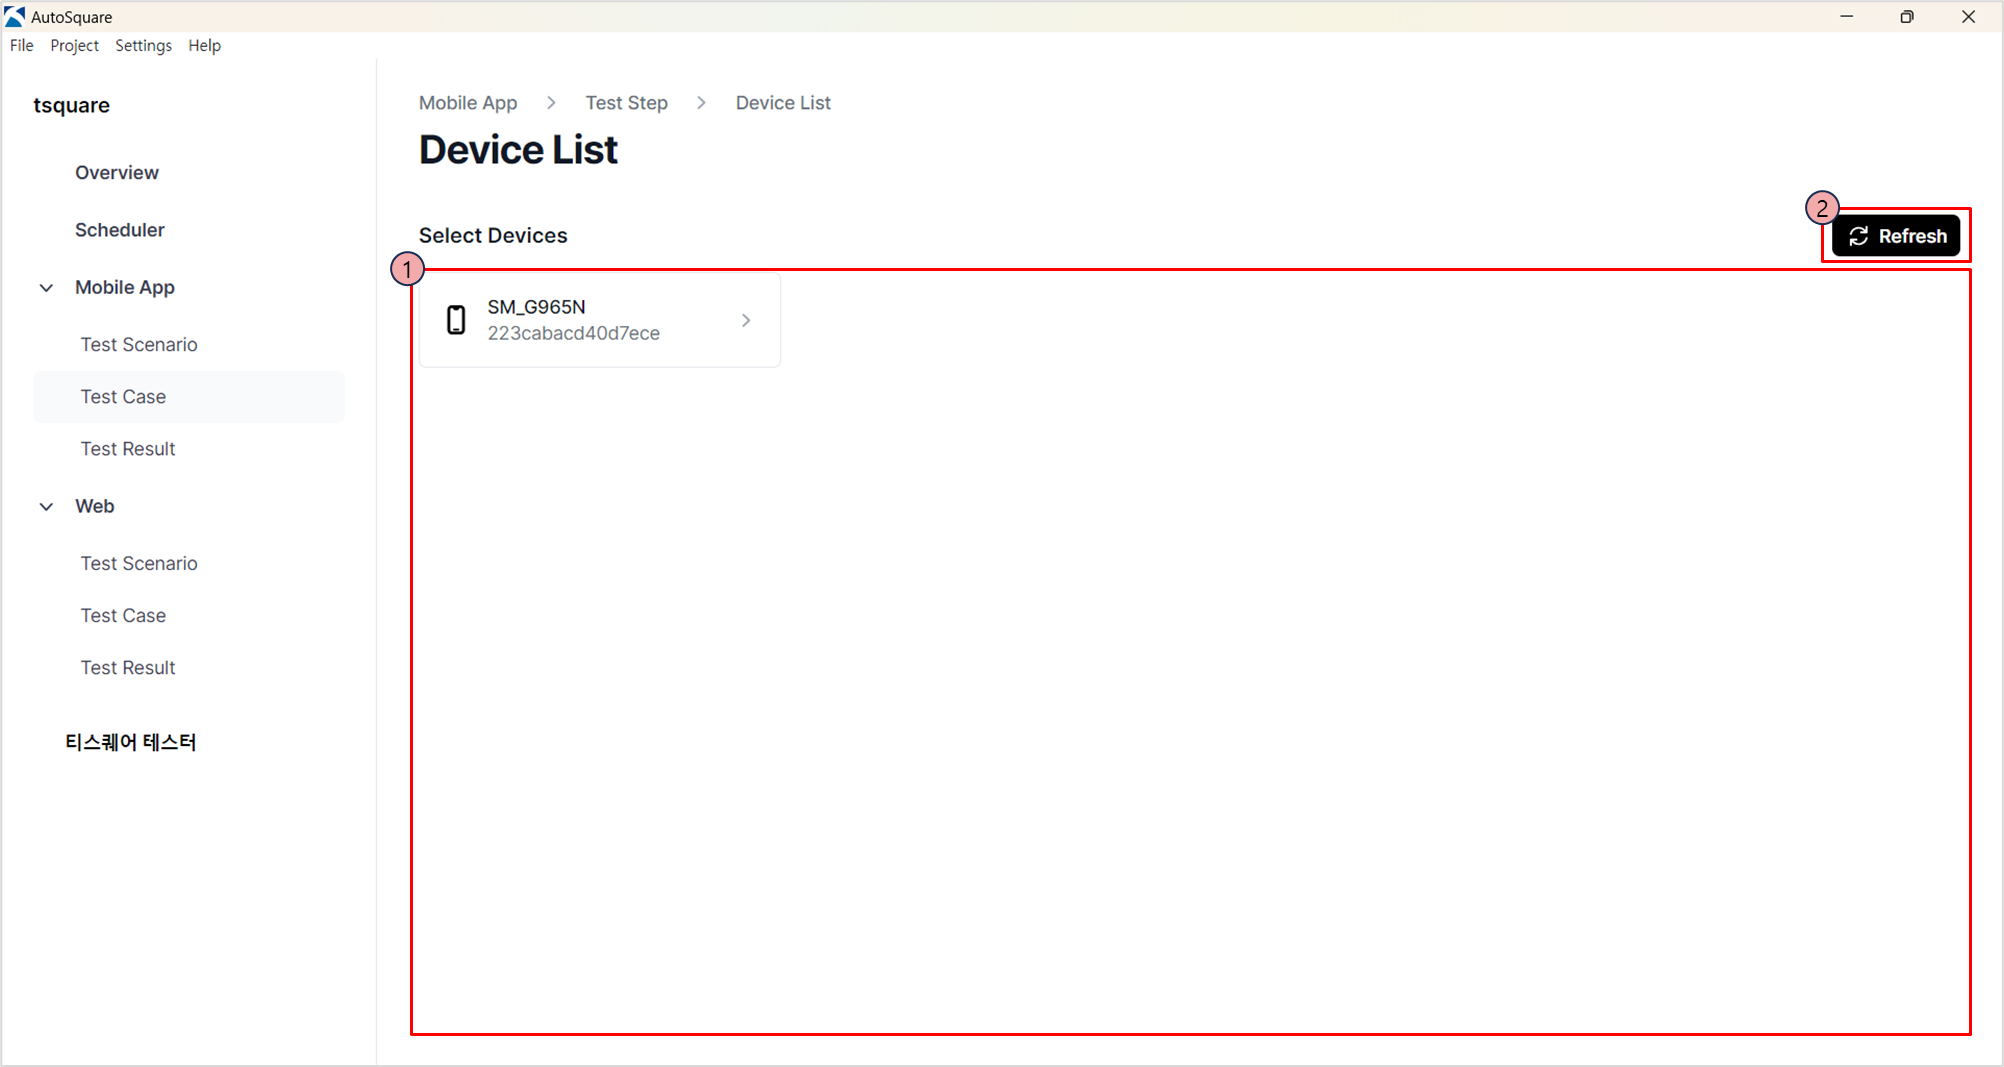Collapse the Web section chevron

point(46,507)
